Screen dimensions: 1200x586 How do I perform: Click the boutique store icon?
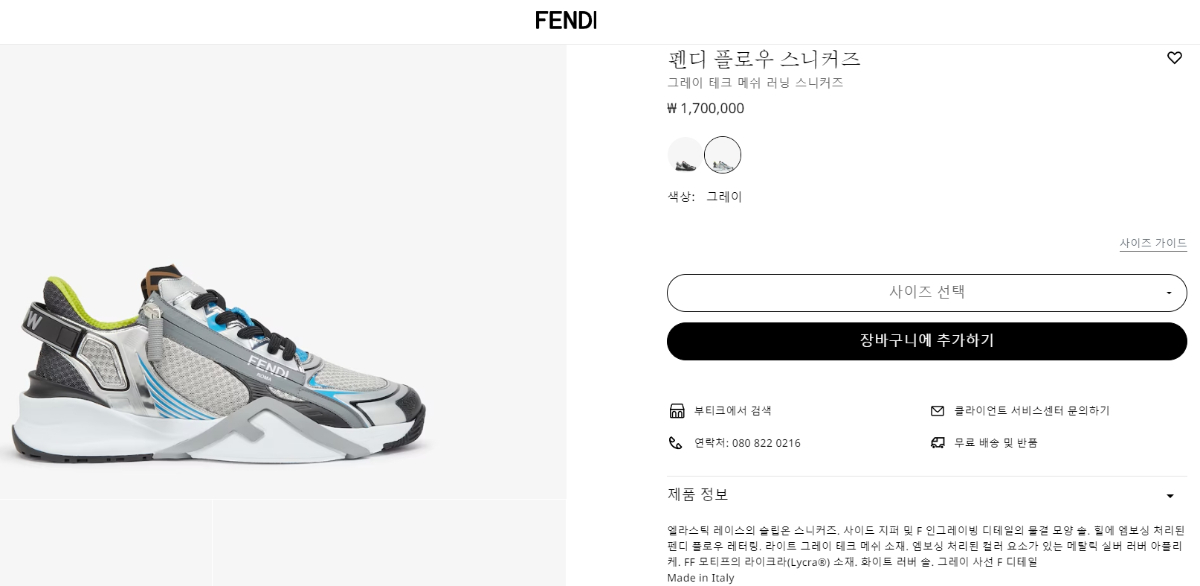(x=676, y=411)
